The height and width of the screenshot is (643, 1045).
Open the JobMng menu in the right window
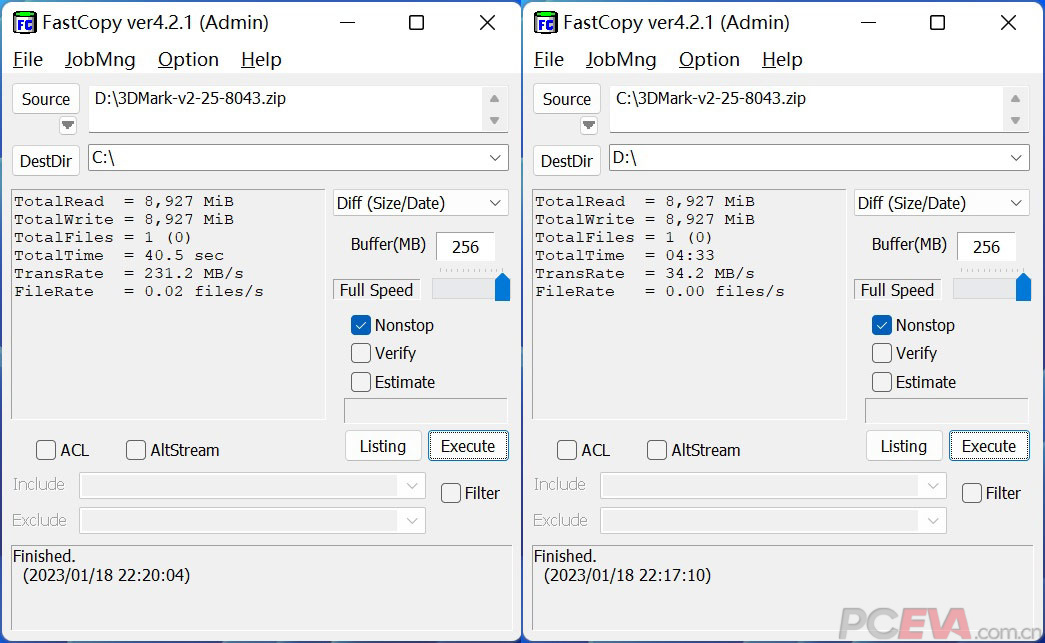coord(620,60)
